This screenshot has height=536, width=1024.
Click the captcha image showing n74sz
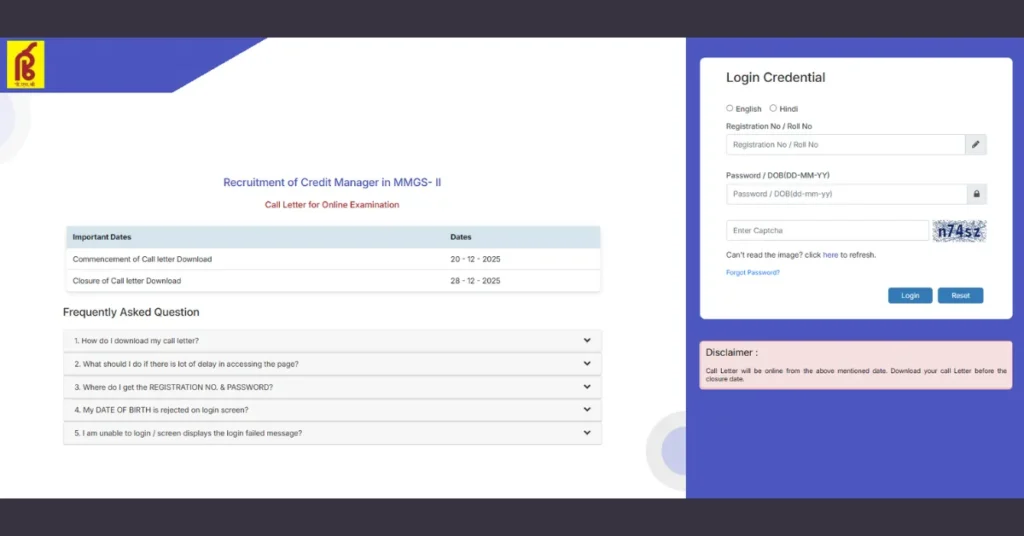[x=959, y=231]
